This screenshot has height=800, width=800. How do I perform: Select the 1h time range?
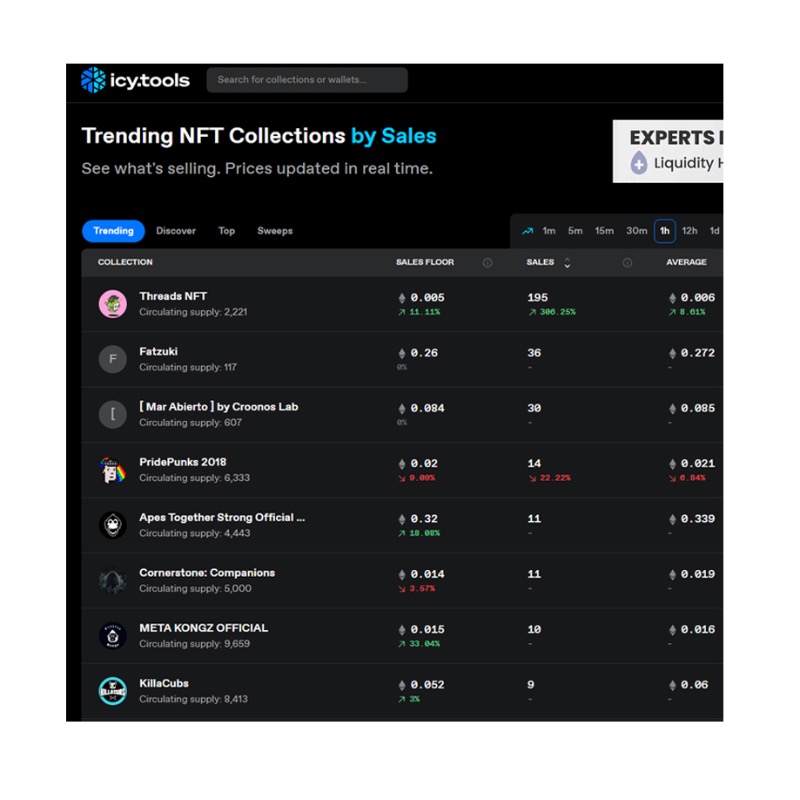(x=665, y=231)
